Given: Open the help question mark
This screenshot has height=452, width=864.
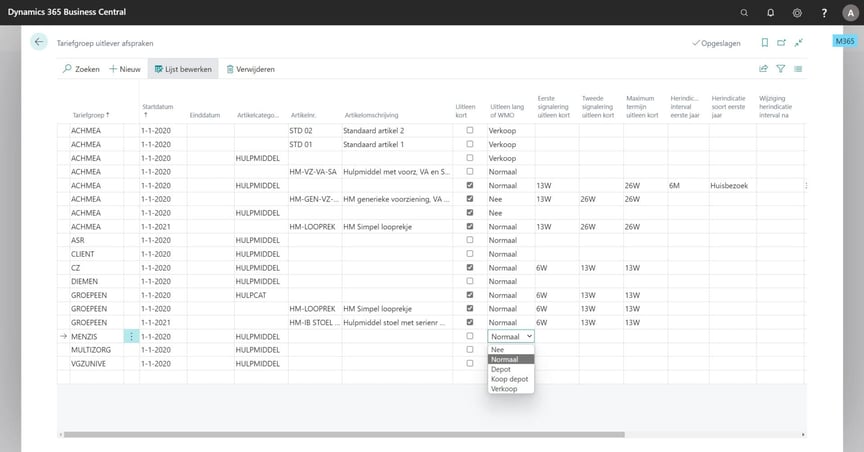Looking at the screenshot, I should click(x=824, y=12).
